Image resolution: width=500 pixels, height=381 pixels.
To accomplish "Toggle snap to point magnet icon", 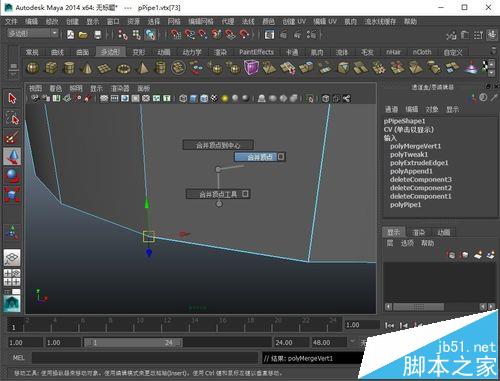I will click(x=202, y=34).
